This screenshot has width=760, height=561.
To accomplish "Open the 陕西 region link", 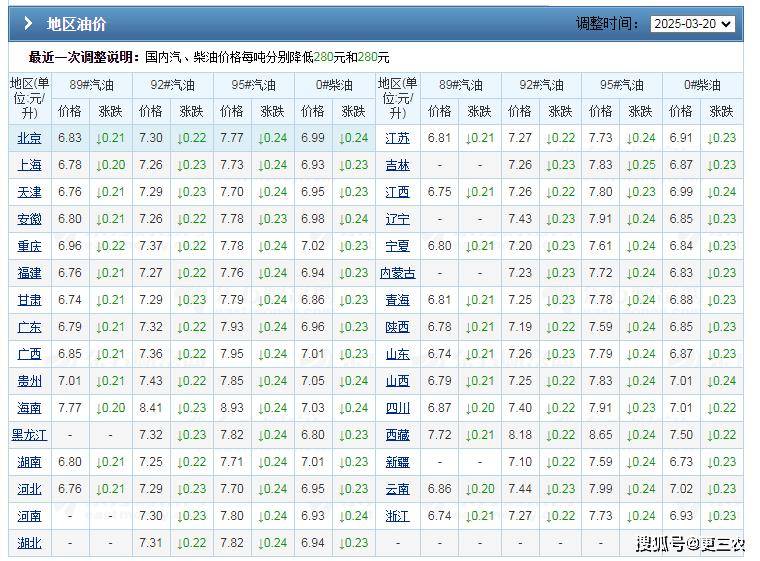I will click(397, 327).
